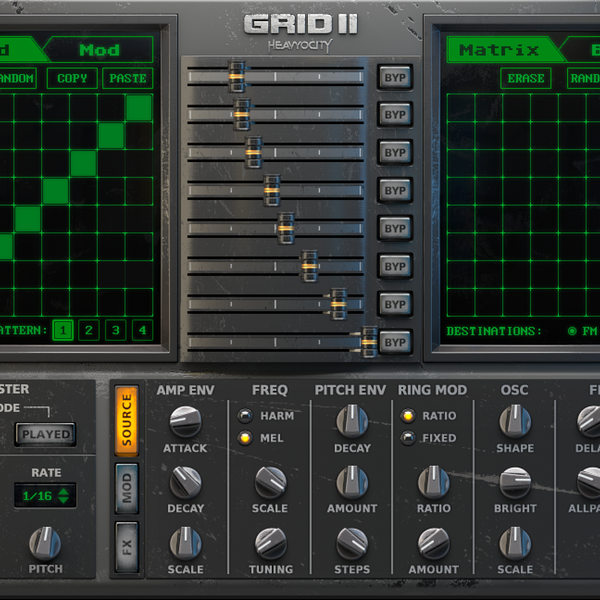Toggle the fourth row BYP button

(x=395, y=190)
